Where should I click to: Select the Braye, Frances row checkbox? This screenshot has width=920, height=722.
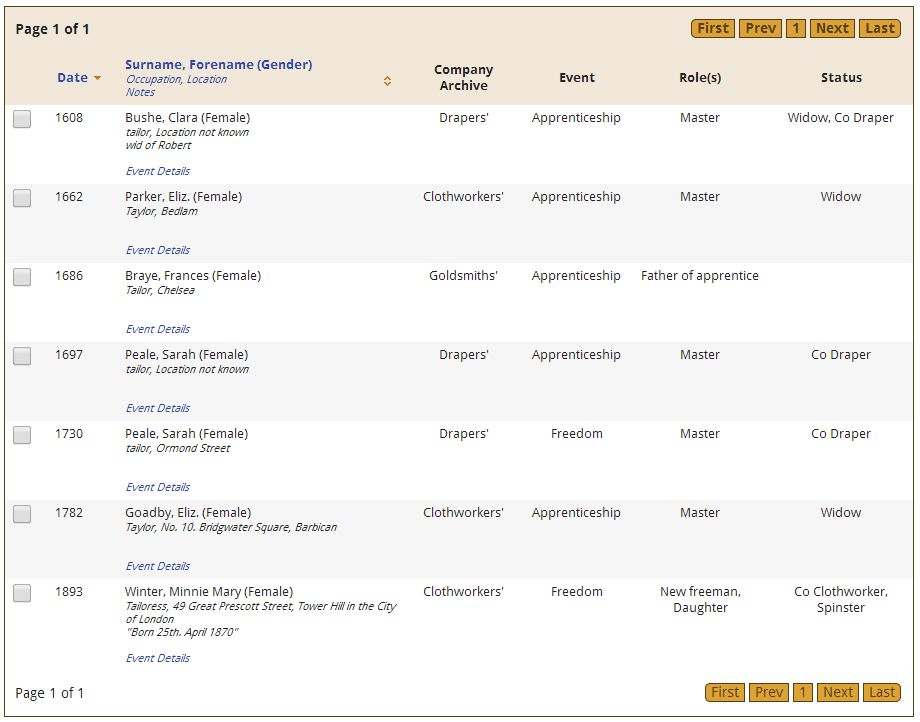pyautogui.click(x=22, y=278)
